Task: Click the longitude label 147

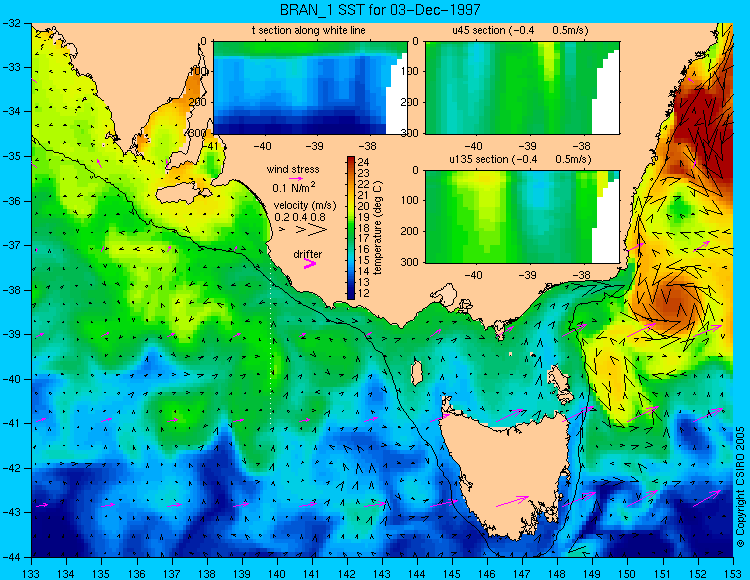Action: 522,574
